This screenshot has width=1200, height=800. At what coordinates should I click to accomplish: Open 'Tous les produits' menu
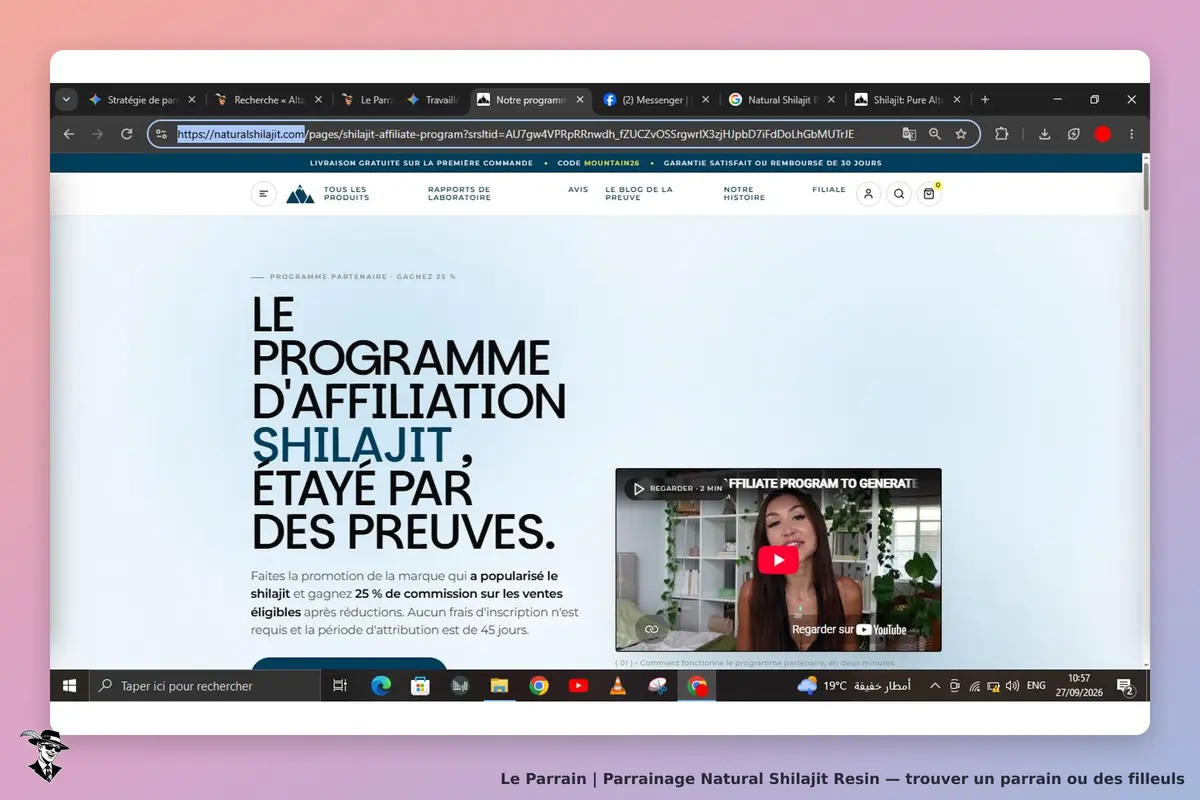pos(346,194)
